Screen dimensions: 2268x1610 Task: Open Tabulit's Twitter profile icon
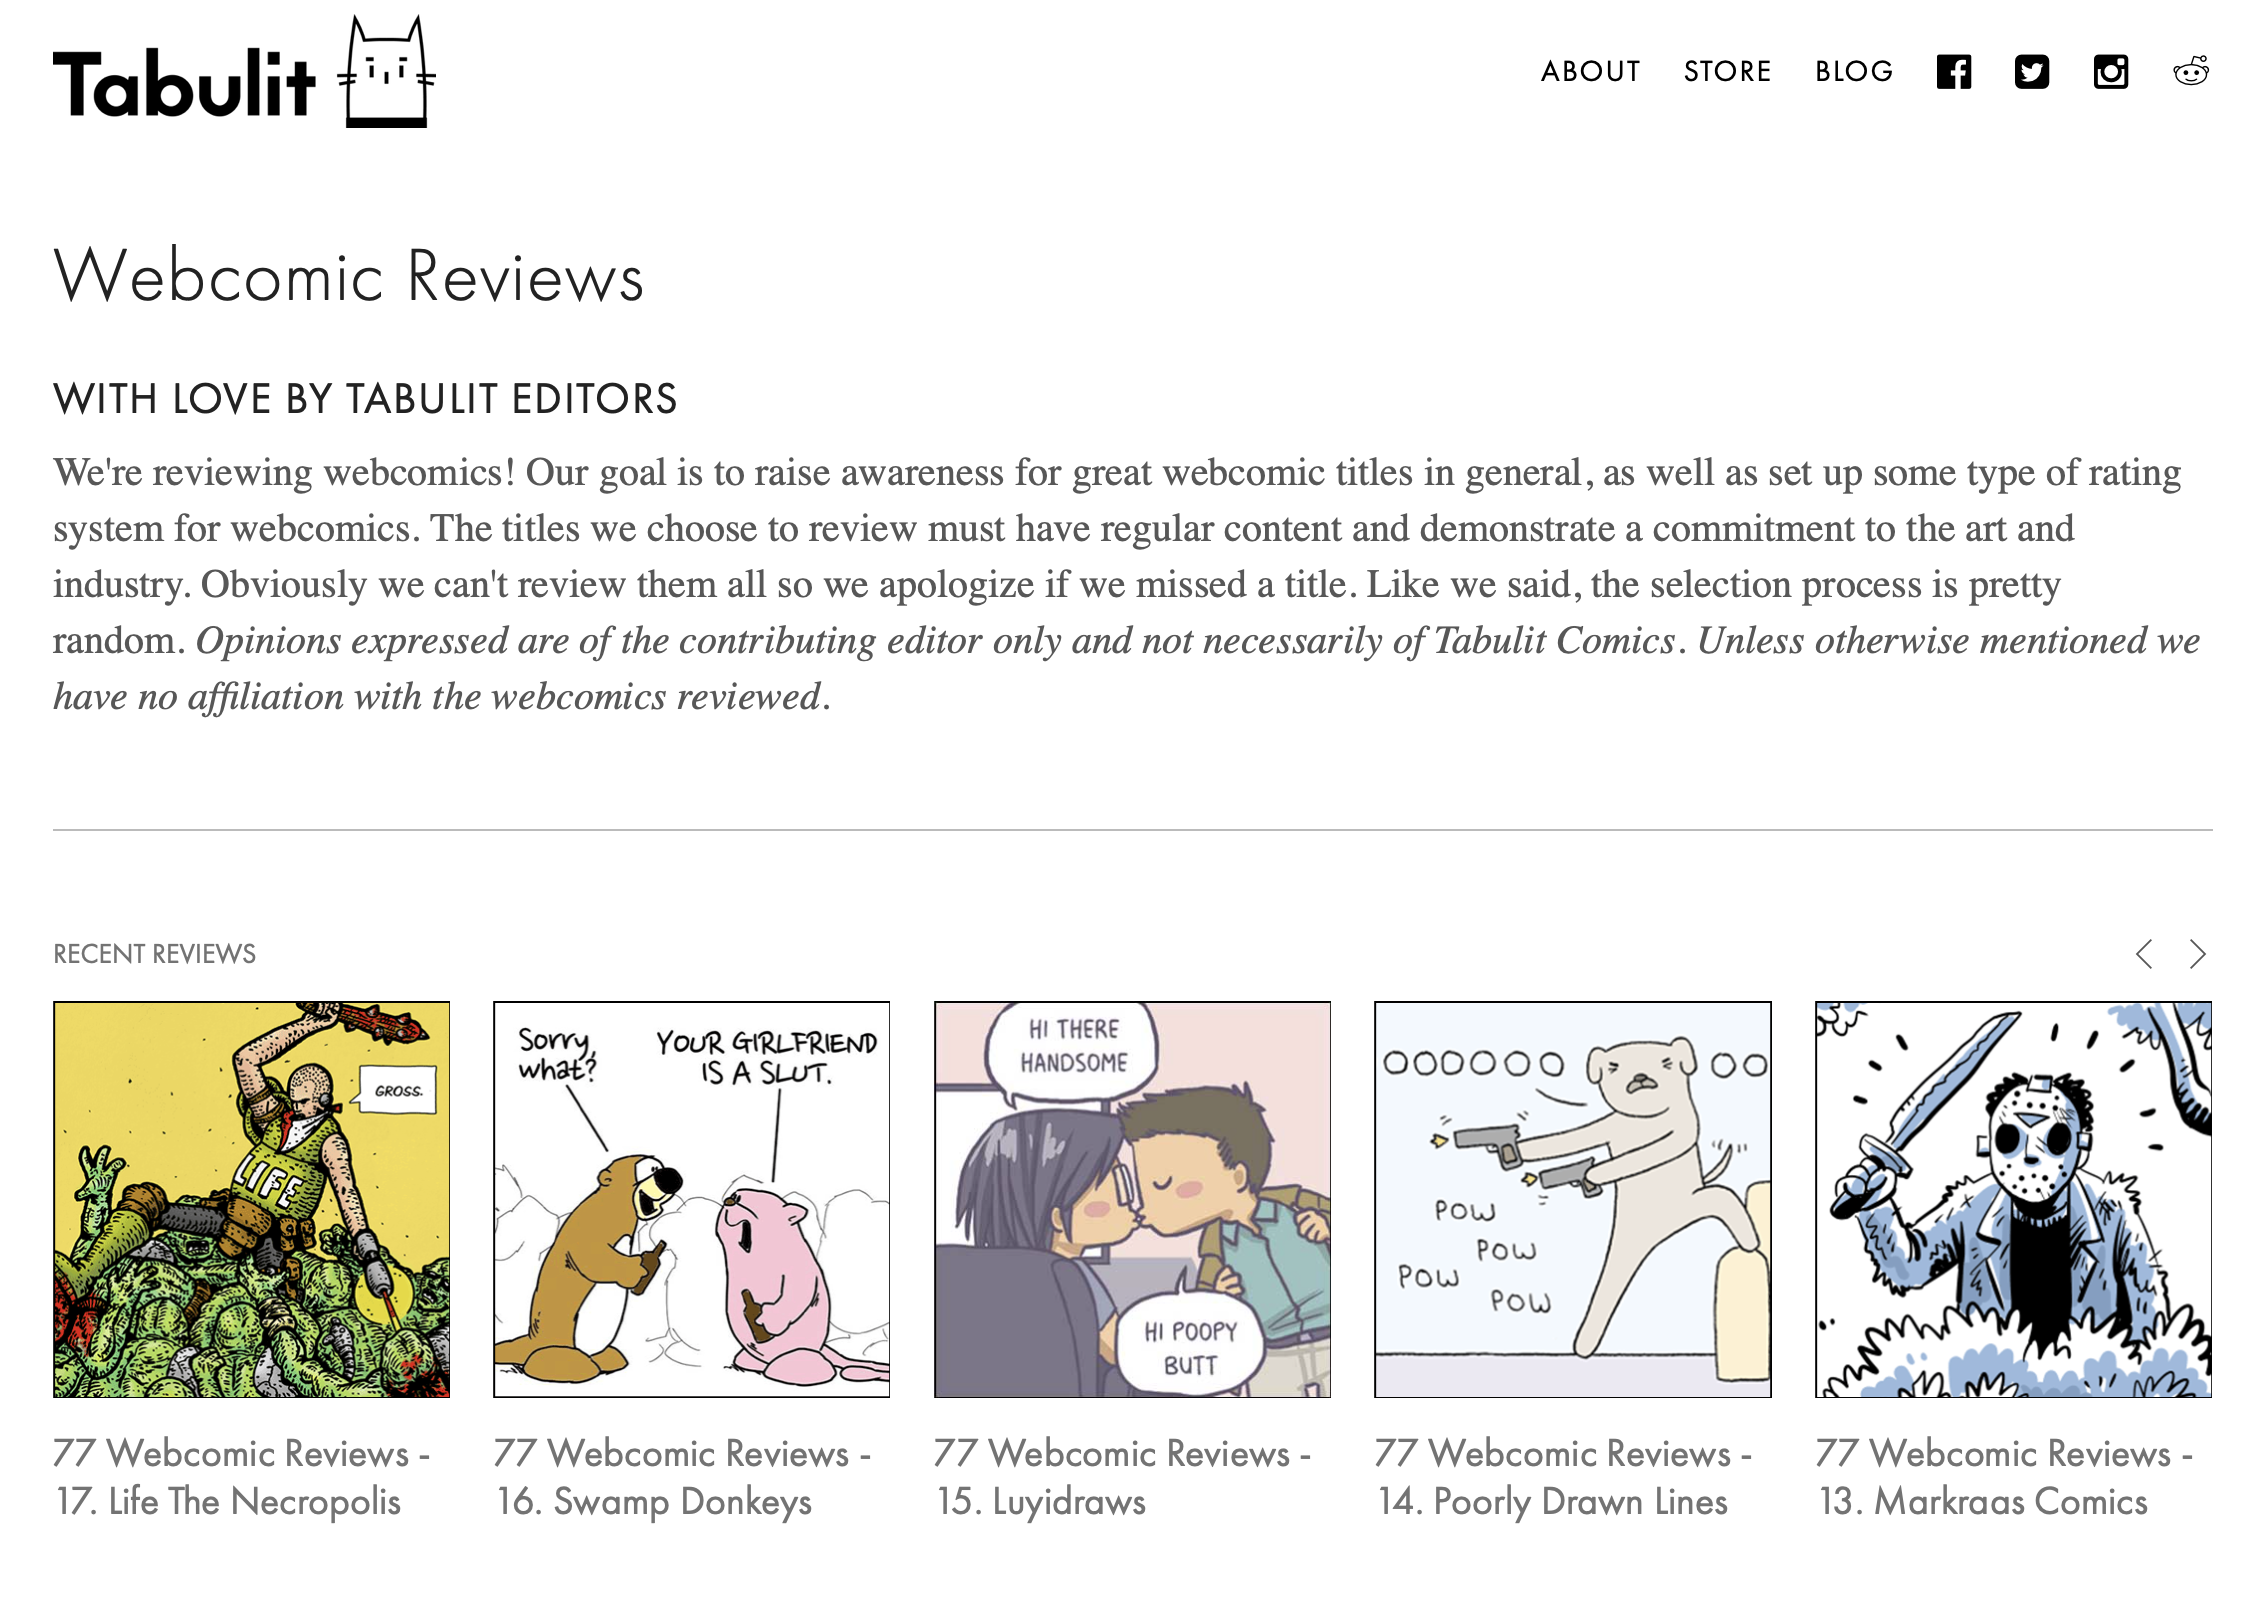coord(2031,72)
